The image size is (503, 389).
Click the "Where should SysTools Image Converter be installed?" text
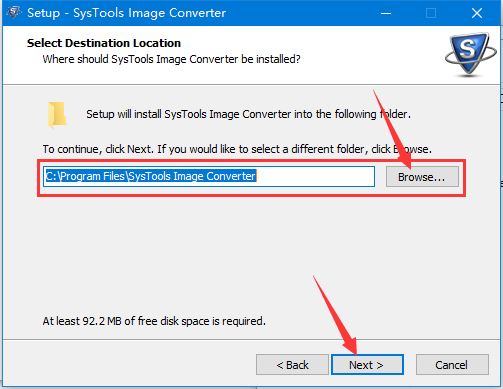(171, 59)
